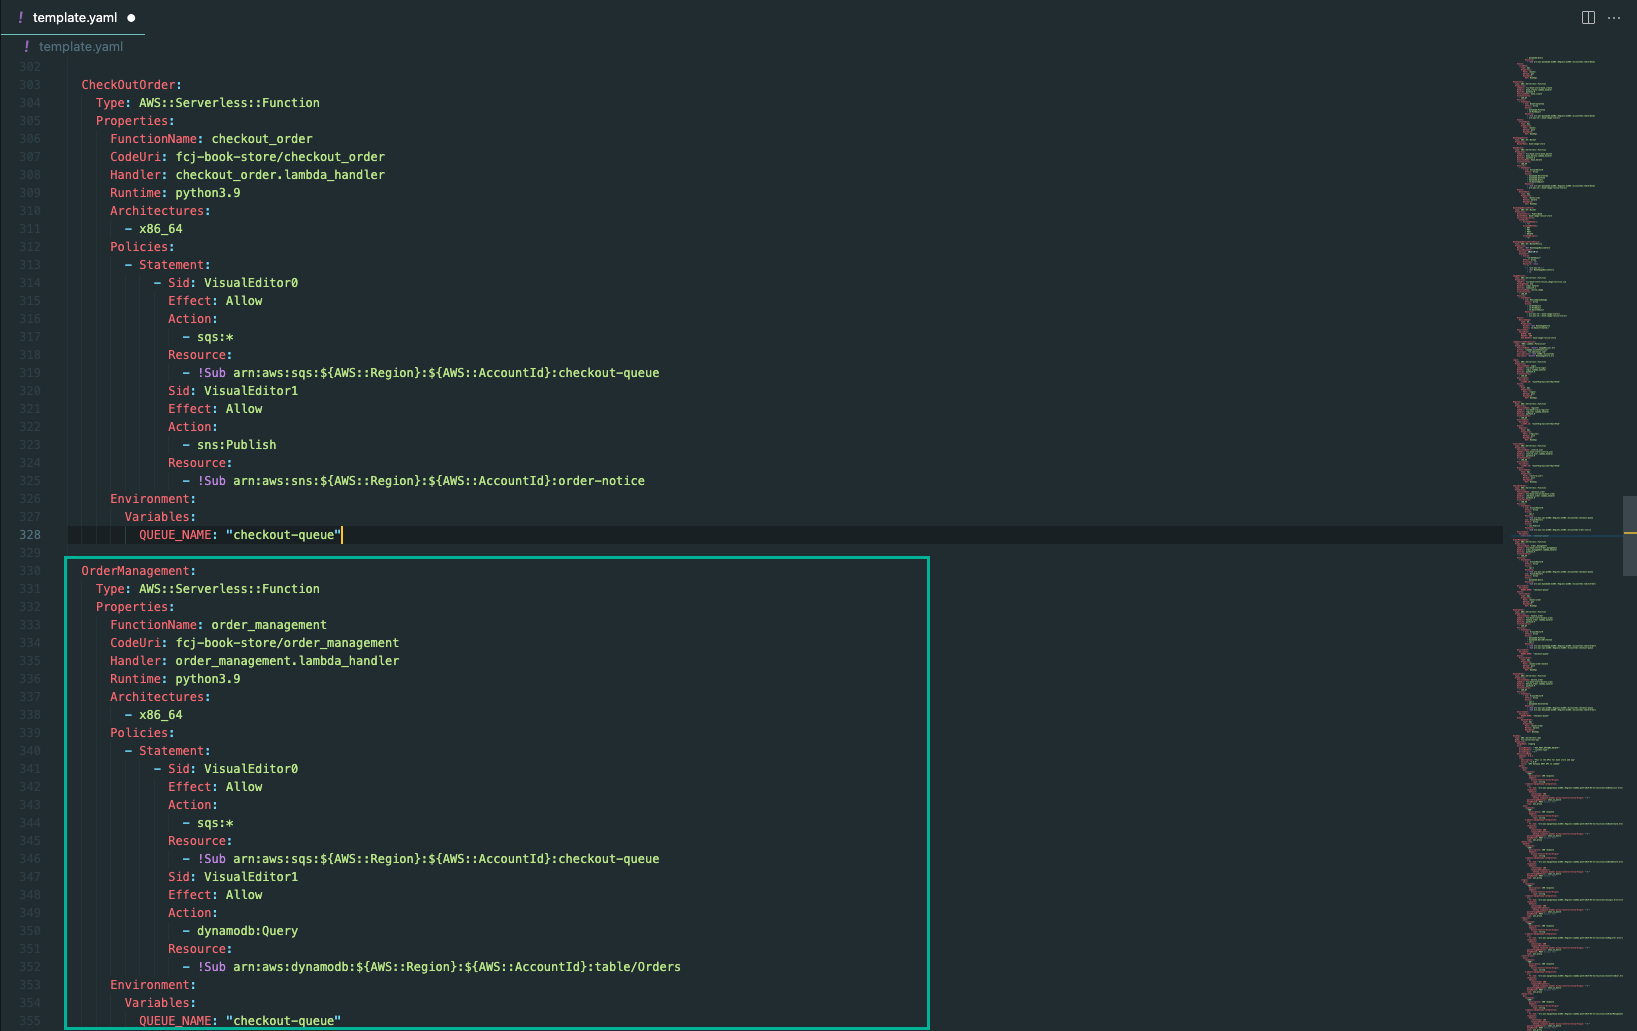The image size is (1637, 1031).
Task: Click the 'dynamodb:Query' action
Action: click(247, 931)
